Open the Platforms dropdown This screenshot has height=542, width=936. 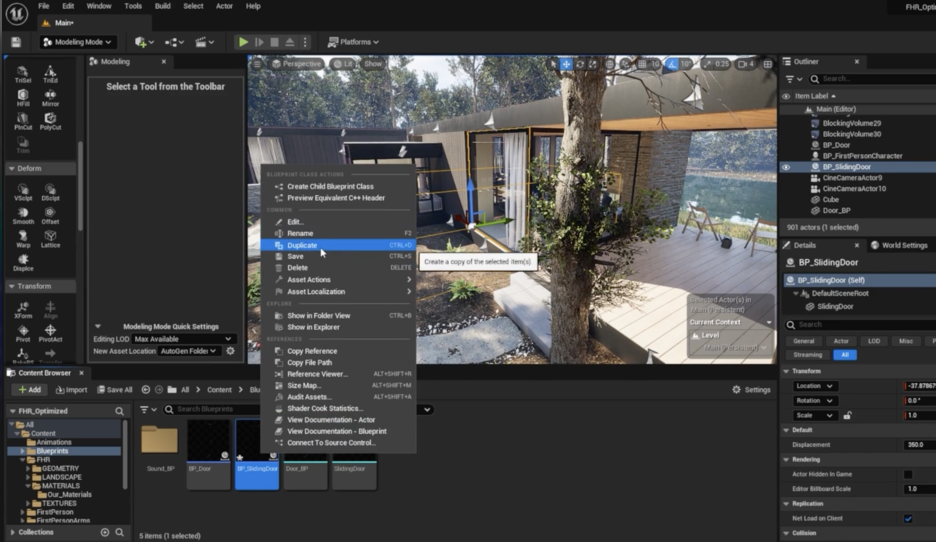tap(353, 42)
